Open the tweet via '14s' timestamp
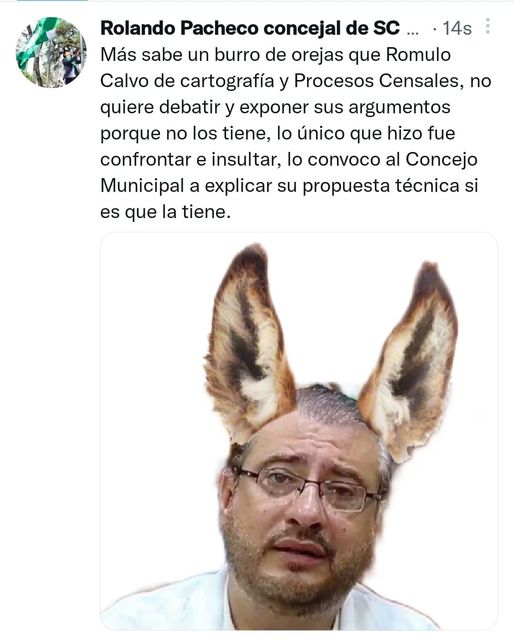 point(457,29)
